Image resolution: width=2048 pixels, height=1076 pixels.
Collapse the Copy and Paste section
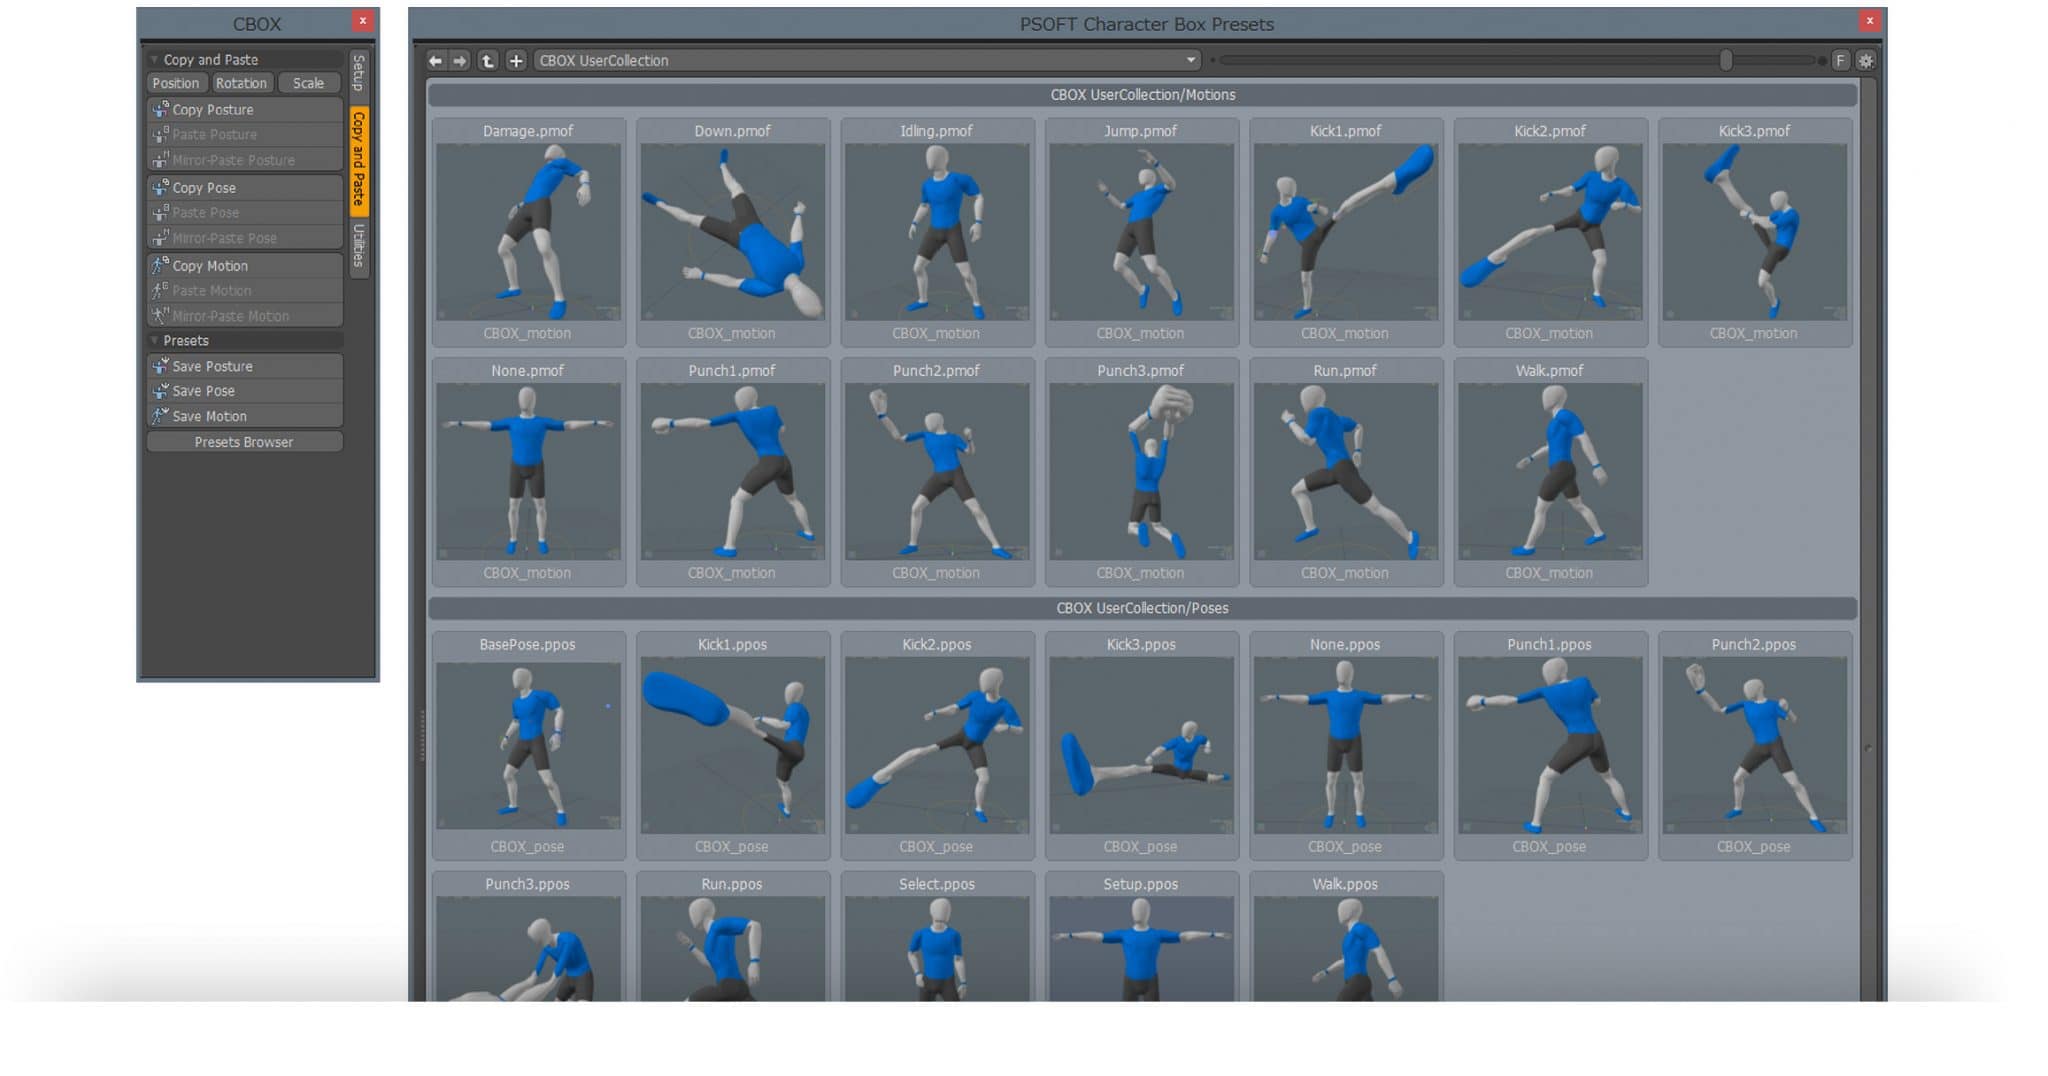click(x=156, y=59)
